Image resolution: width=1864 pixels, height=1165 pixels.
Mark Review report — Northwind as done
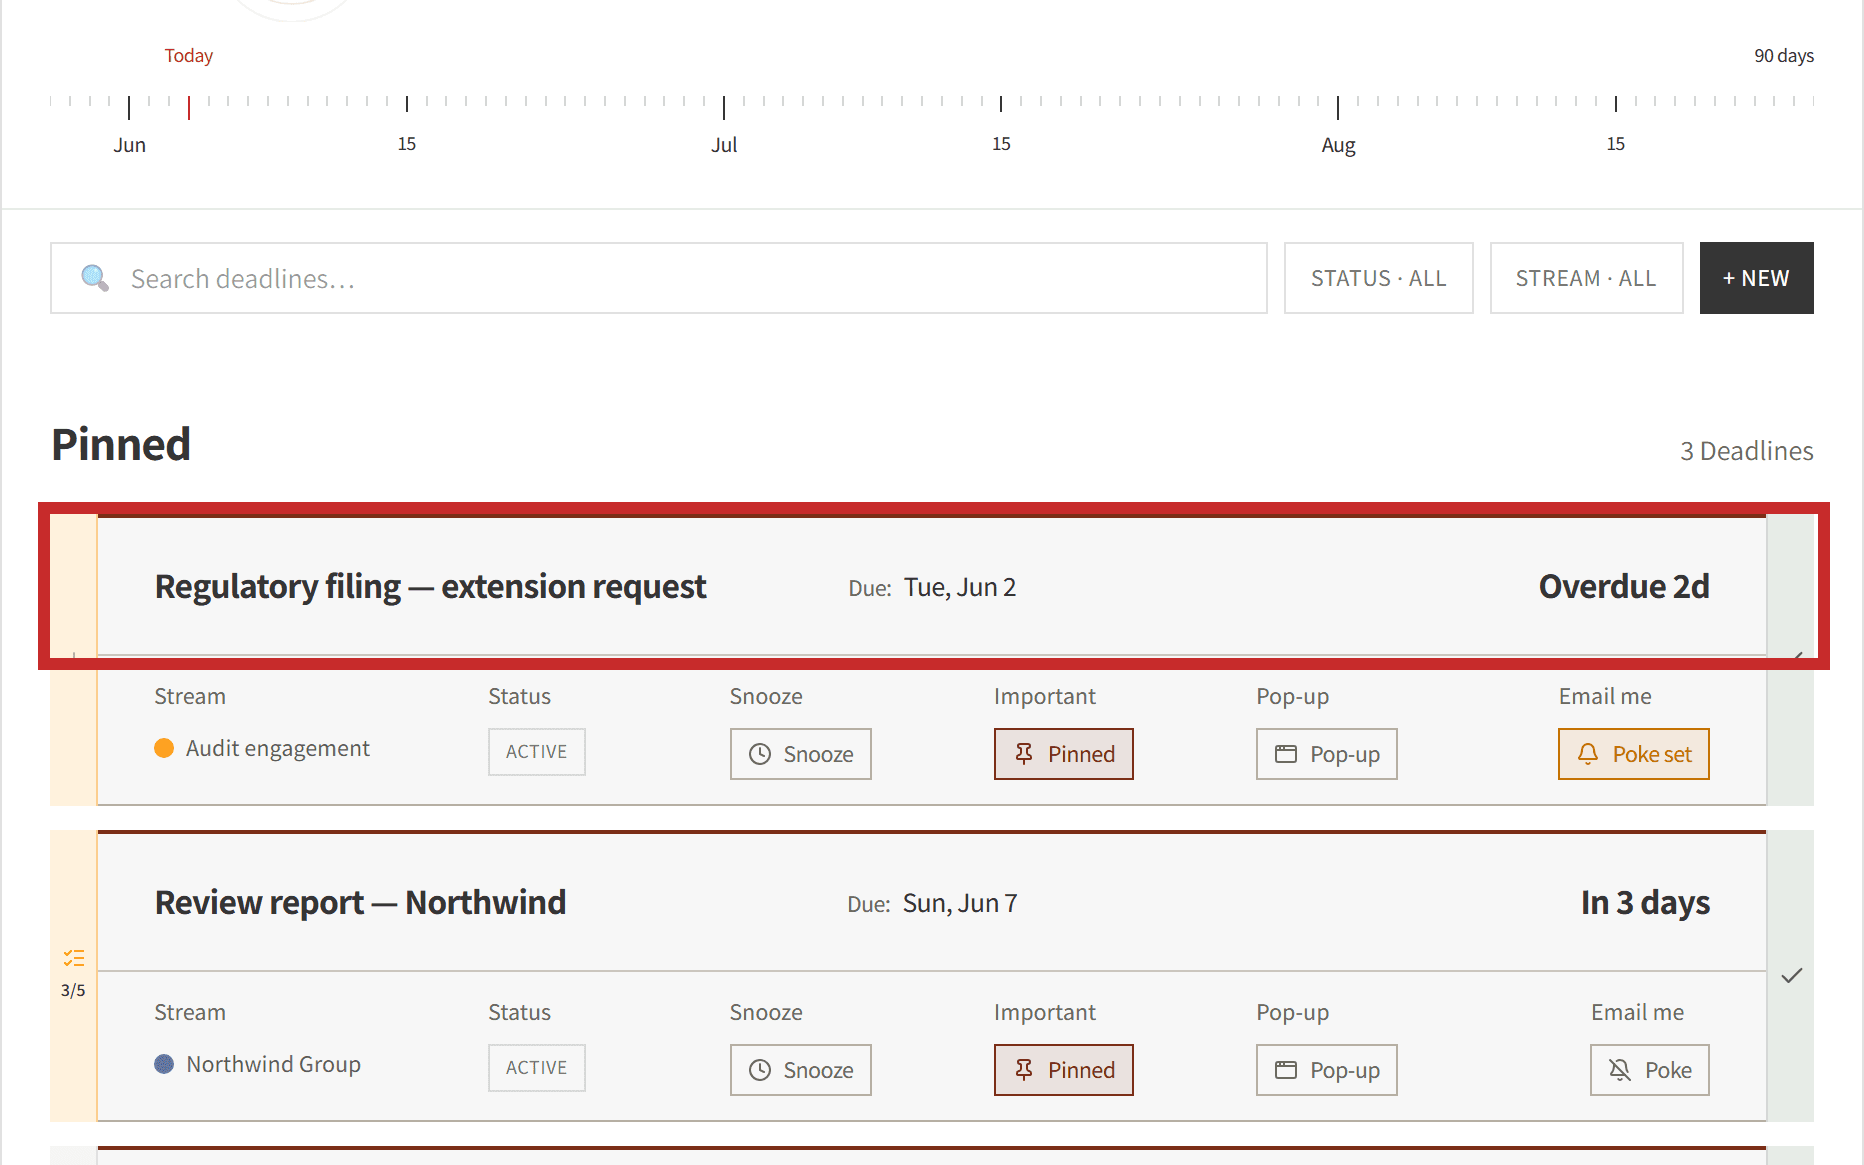tap(1791, 975)
